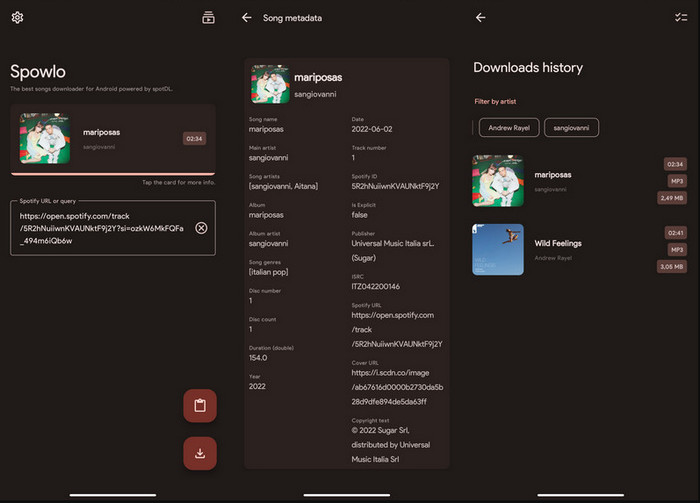
Task: Click the Spotify URL or query field
Action: pos(100,228)
